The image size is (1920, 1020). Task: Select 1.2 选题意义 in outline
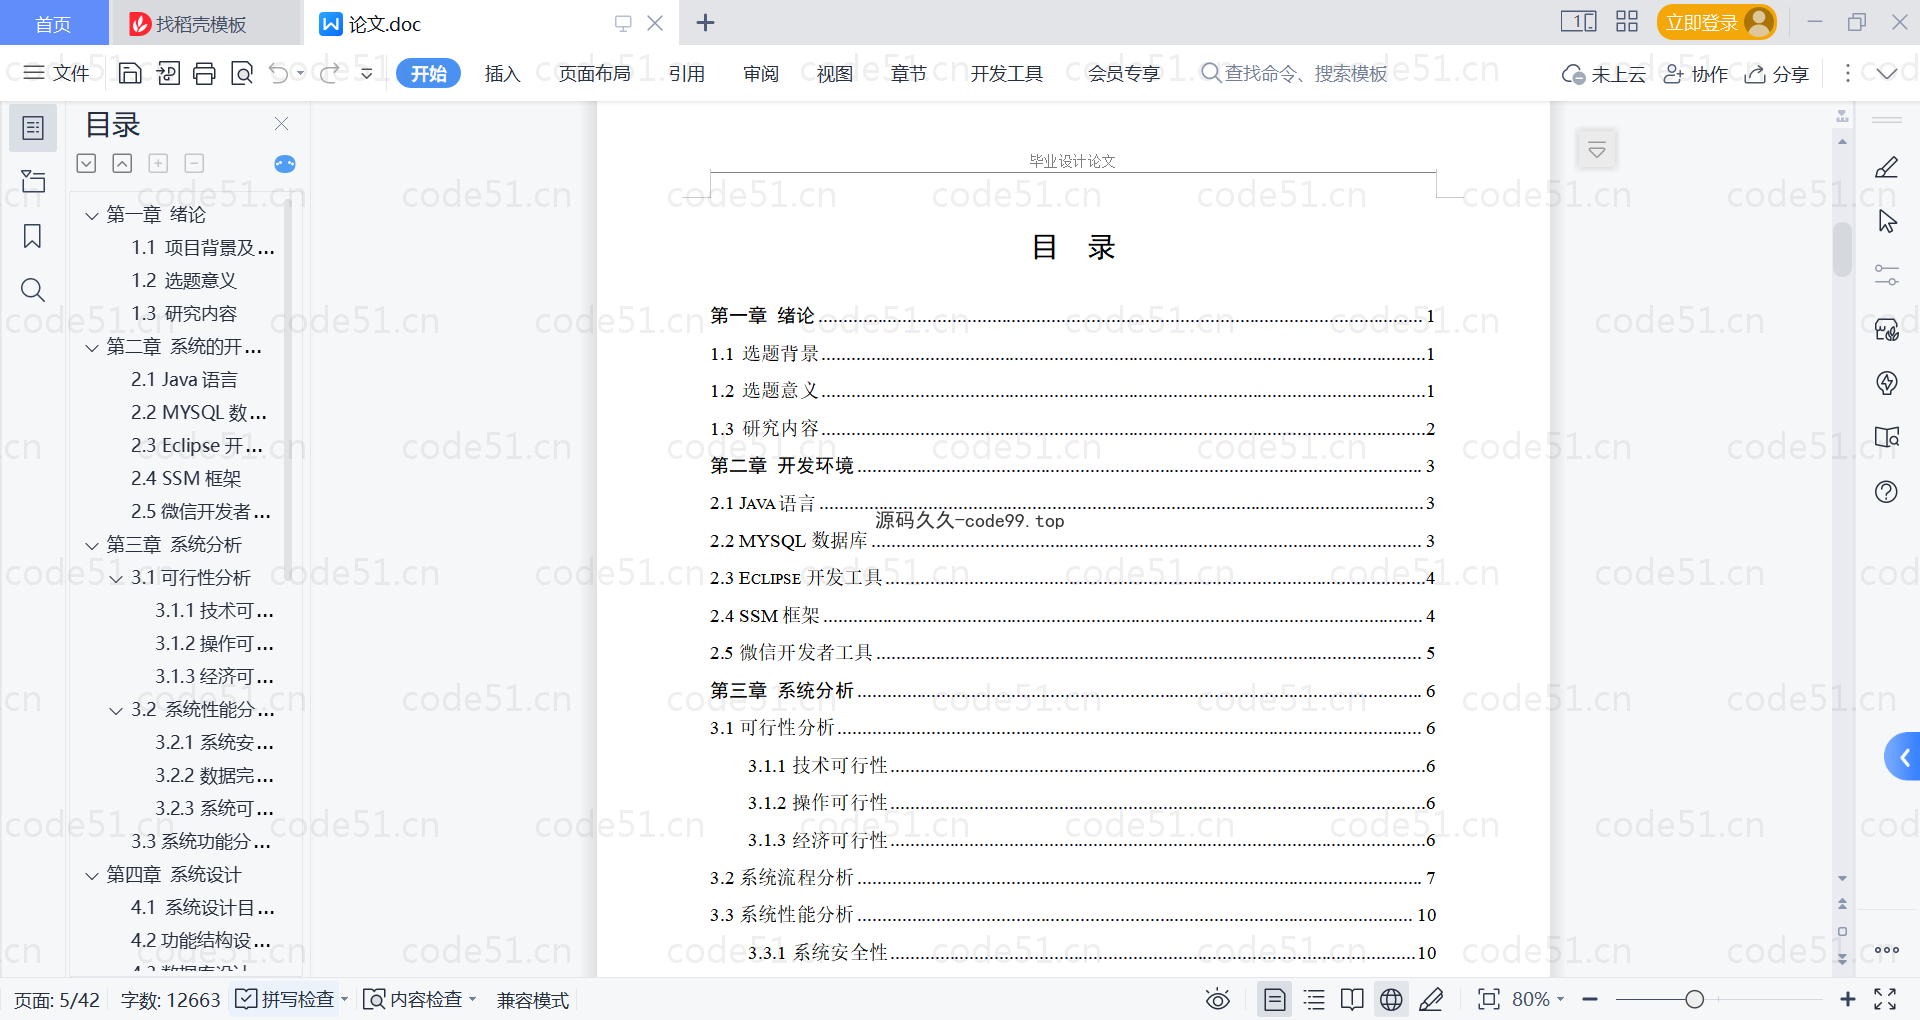click(x=184, y=281)
